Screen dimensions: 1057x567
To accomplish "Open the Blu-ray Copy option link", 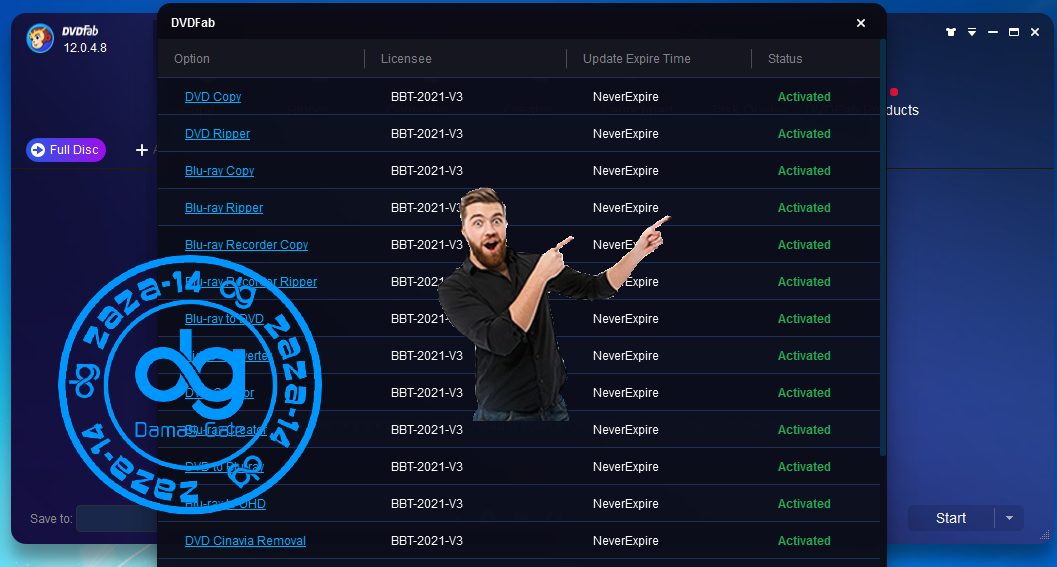I will coord(219,171).
